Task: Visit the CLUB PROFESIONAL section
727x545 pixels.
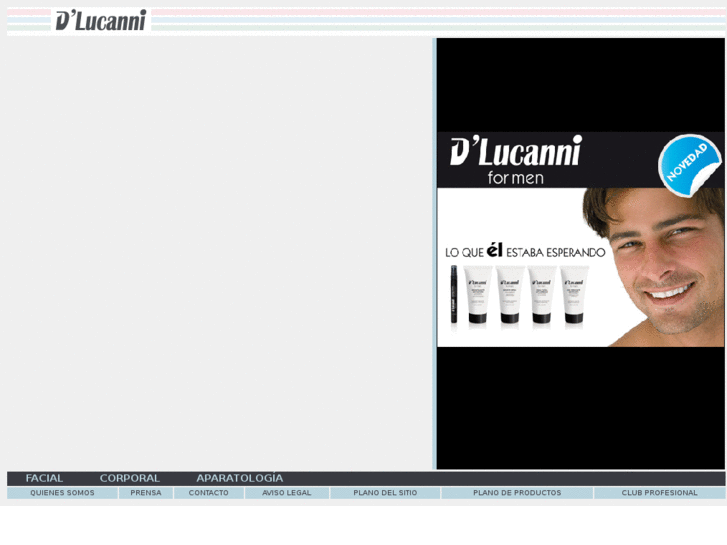Action: coord(659,493)
